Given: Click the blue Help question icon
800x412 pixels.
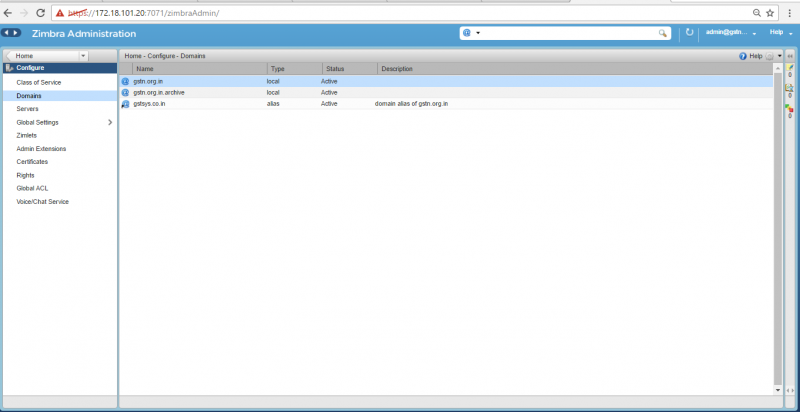Looking at the screenshot, I should coord(743,56).
